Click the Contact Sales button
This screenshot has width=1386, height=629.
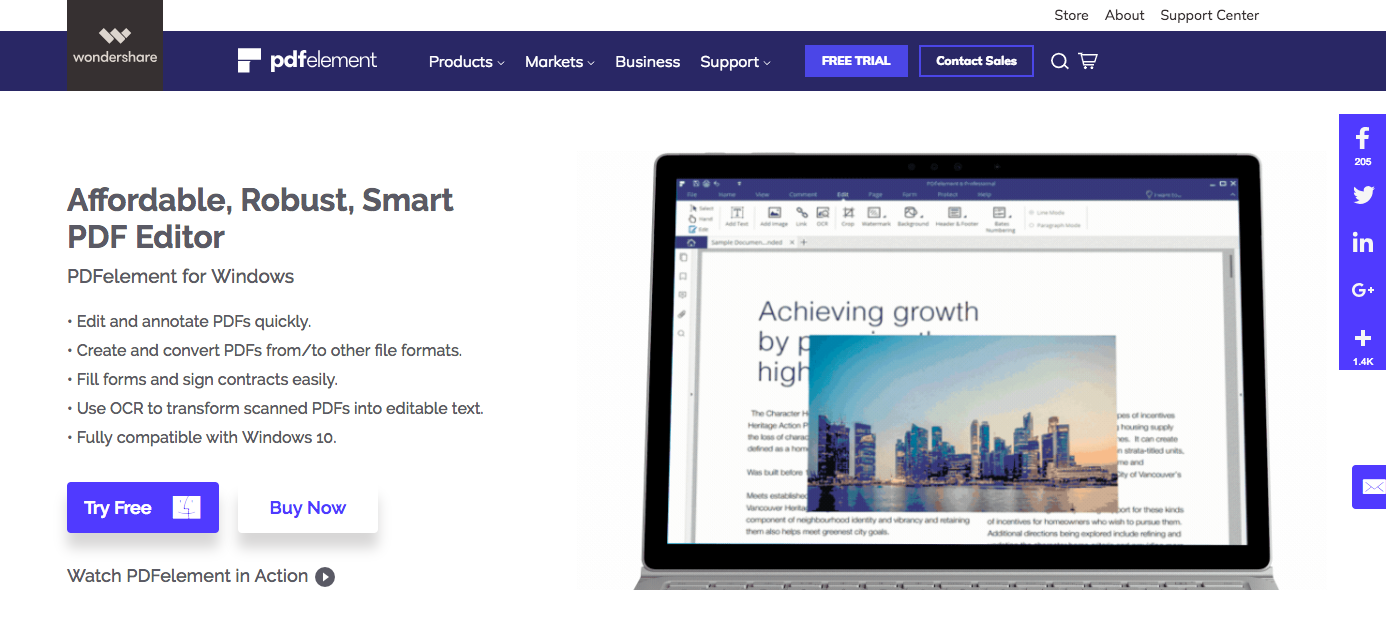[x=976, y=61]
